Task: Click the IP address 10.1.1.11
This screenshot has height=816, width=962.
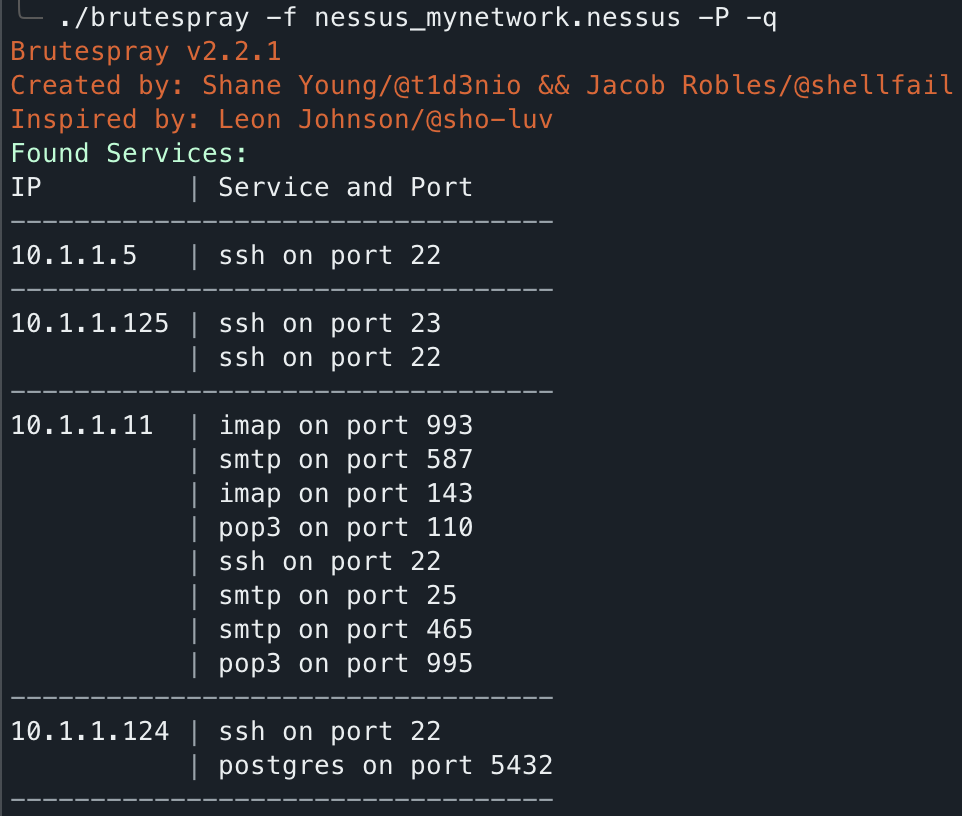Action: click(x=82, y=425)
